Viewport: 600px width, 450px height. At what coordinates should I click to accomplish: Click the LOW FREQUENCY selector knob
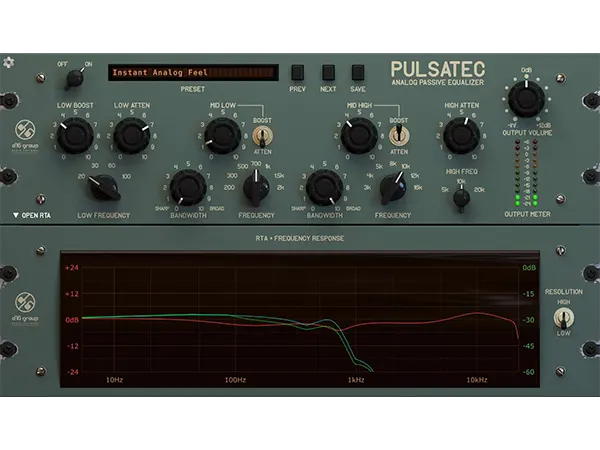[104, 188]
